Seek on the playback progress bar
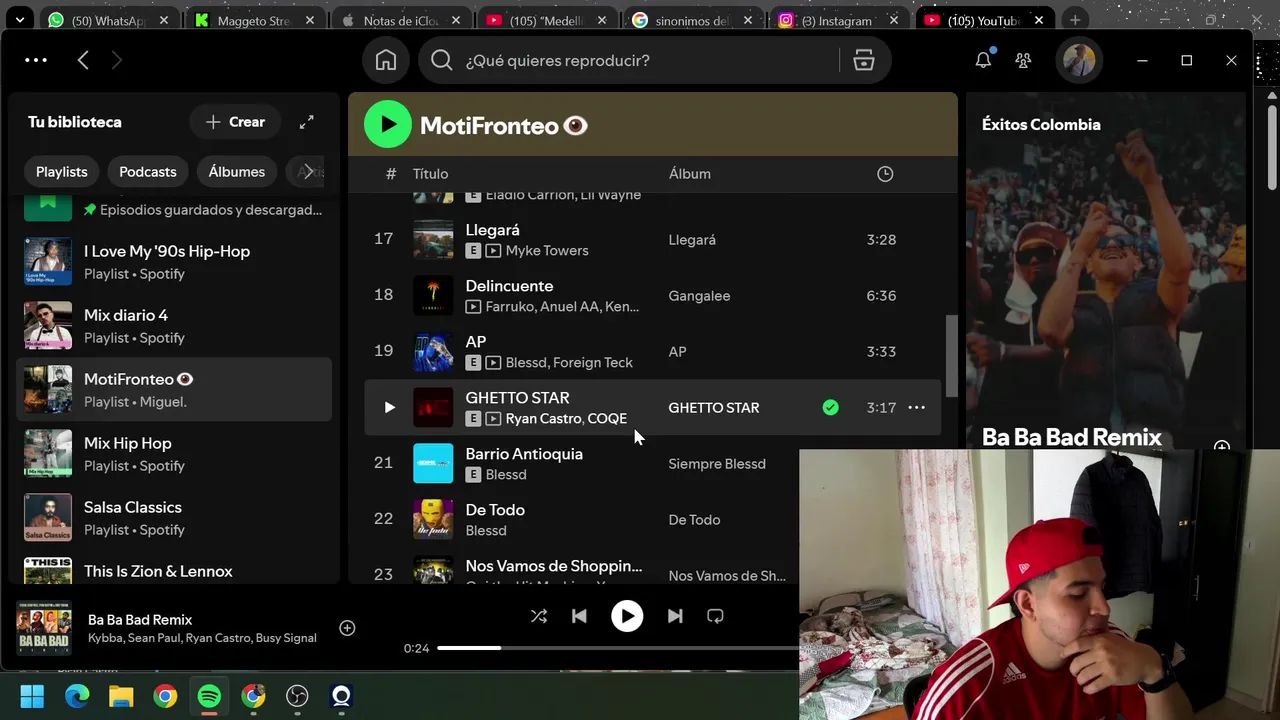The width and height of the screenshot is (1280, 720). (618, 648)
